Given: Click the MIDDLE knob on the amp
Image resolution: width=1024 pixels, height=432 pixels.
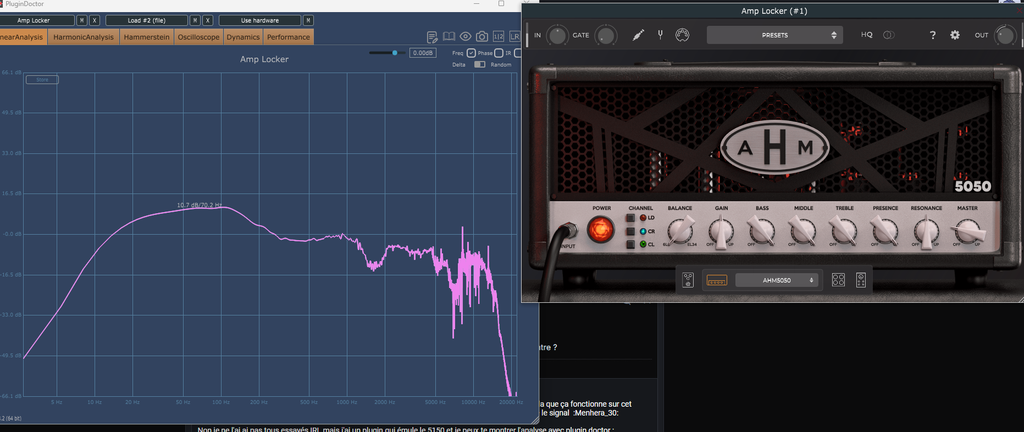Looking at the screenshot, I should click(803, 231).
